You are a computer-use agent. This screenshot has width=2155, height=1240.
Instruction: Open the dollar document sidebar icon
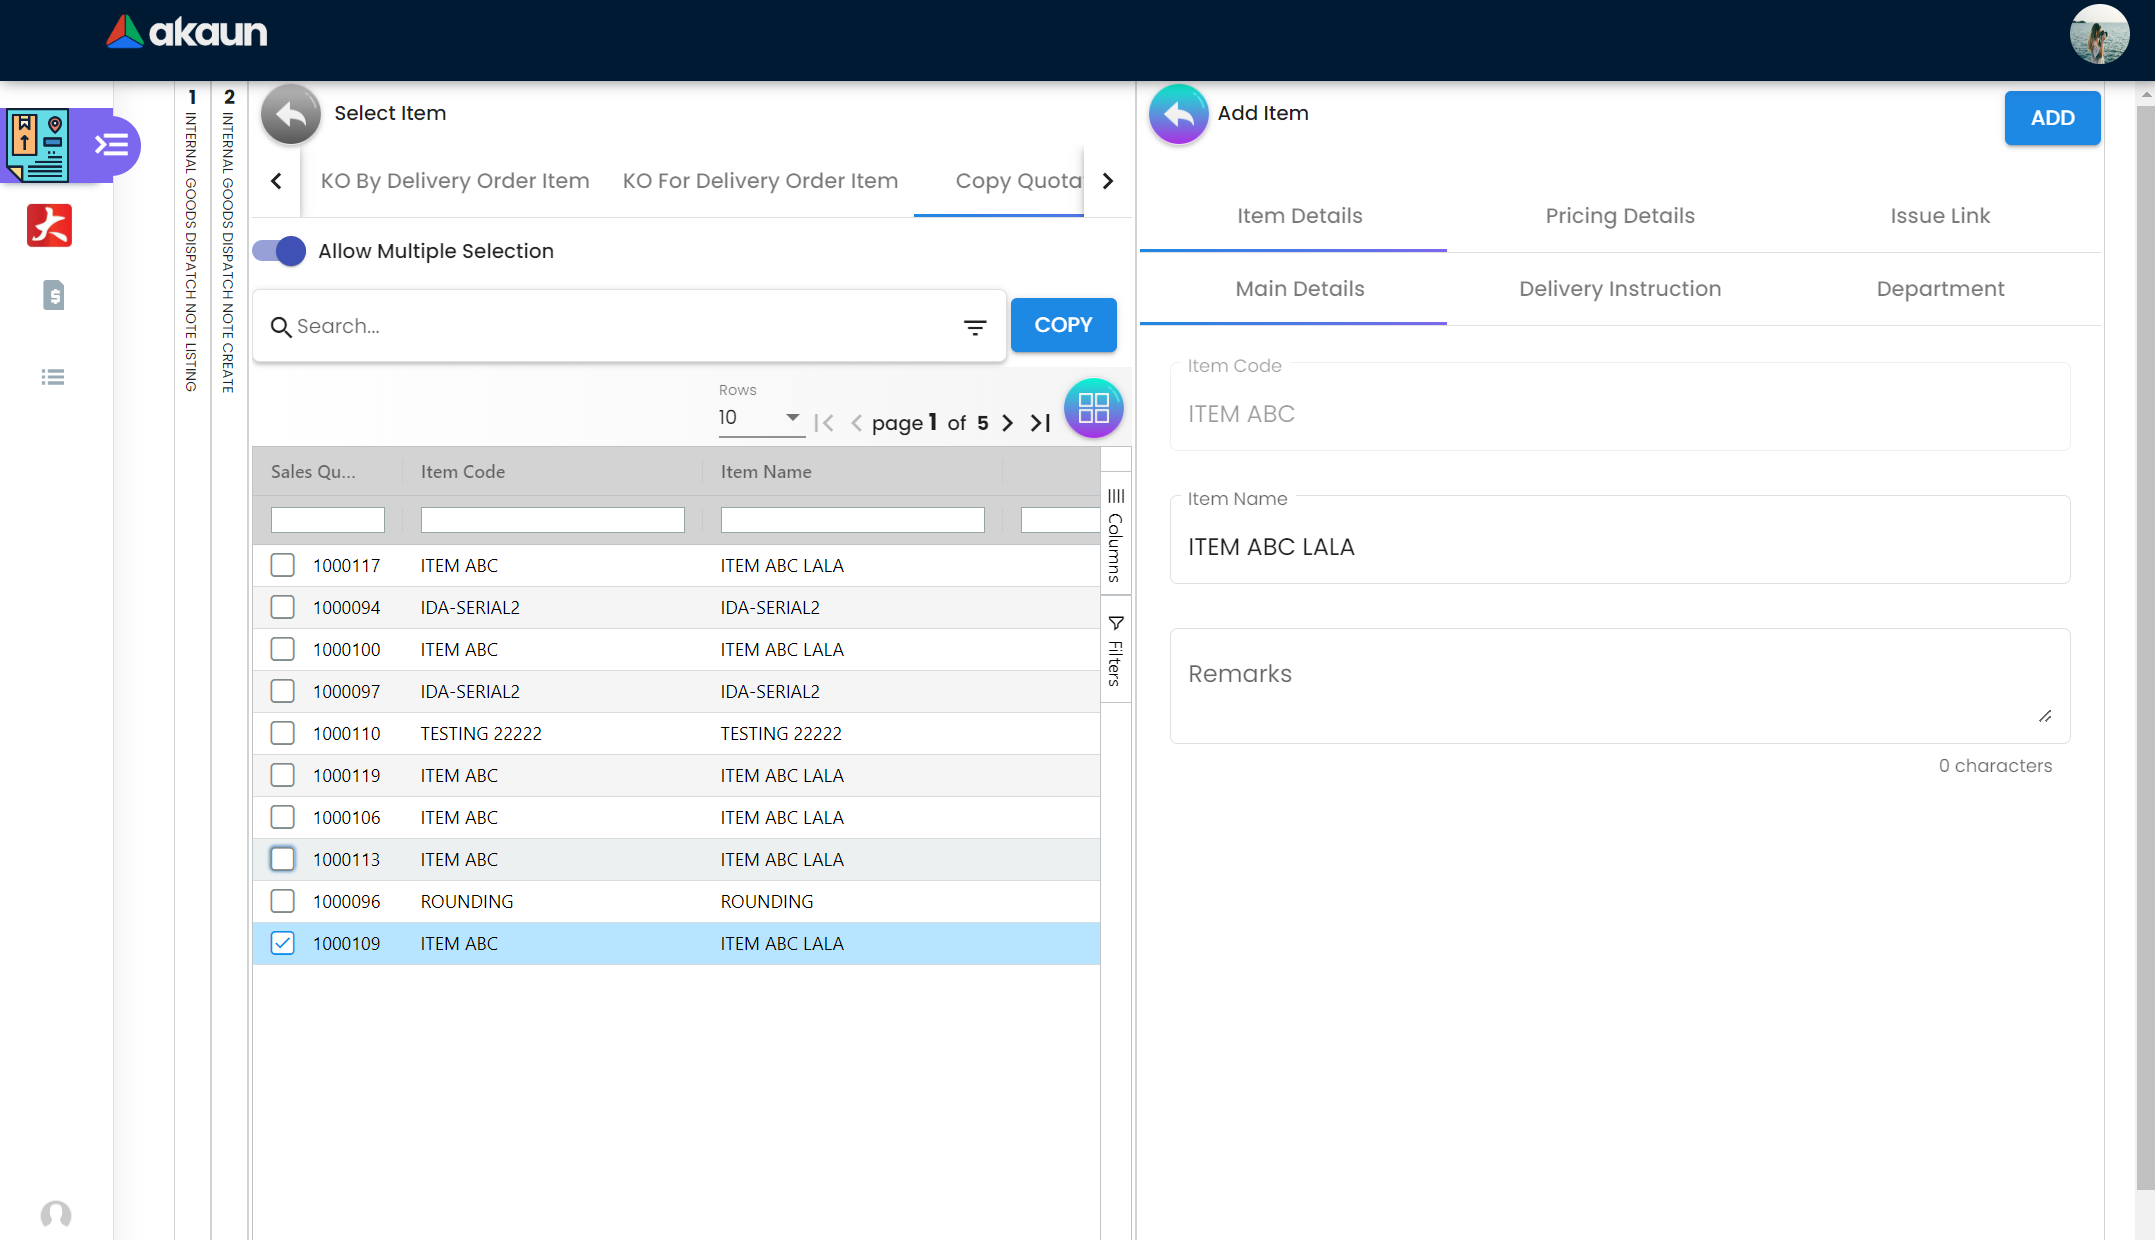click(53, 295)
